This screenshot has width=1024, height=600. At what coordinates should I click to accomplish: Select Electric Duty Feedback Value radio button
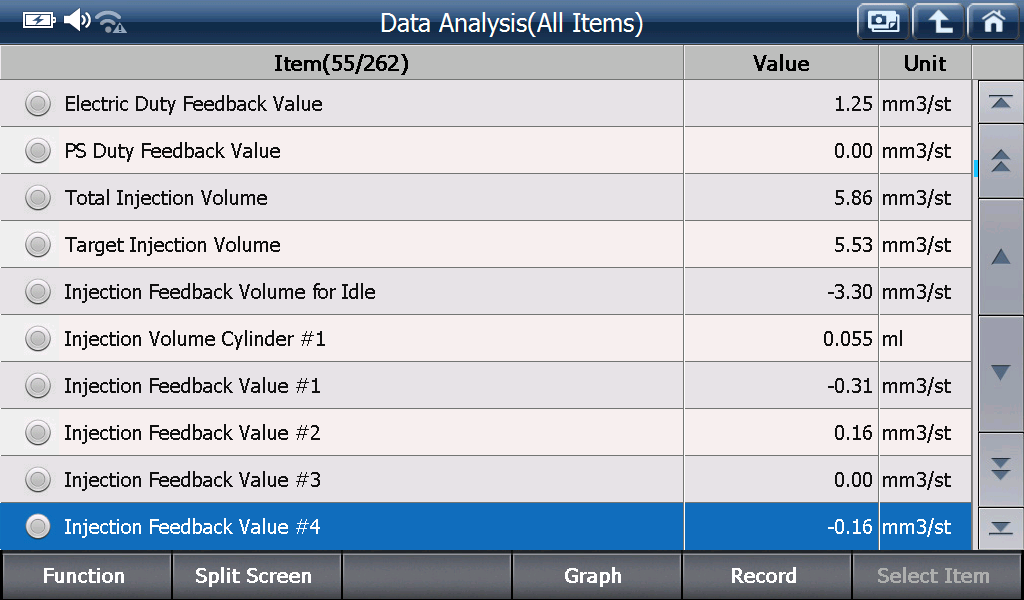(38, 104)
